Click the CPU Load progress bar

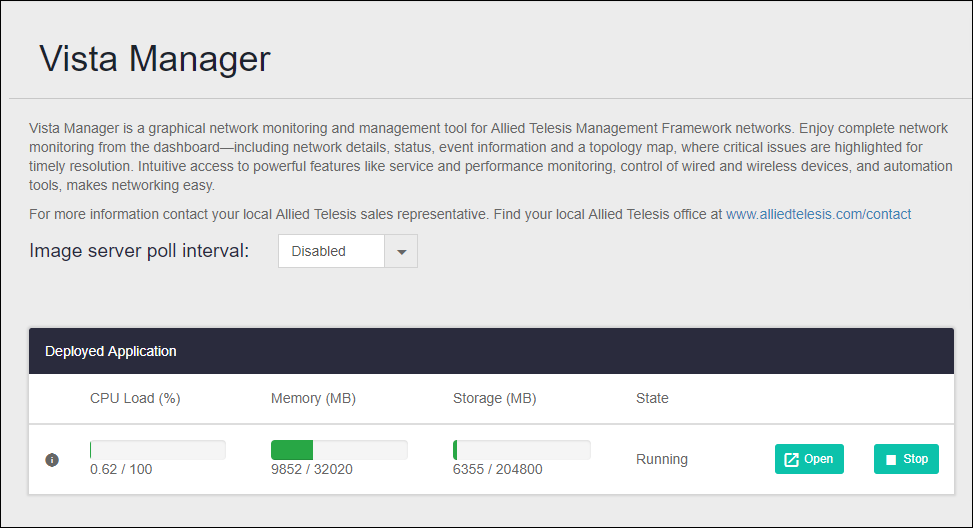pos(157,450)
